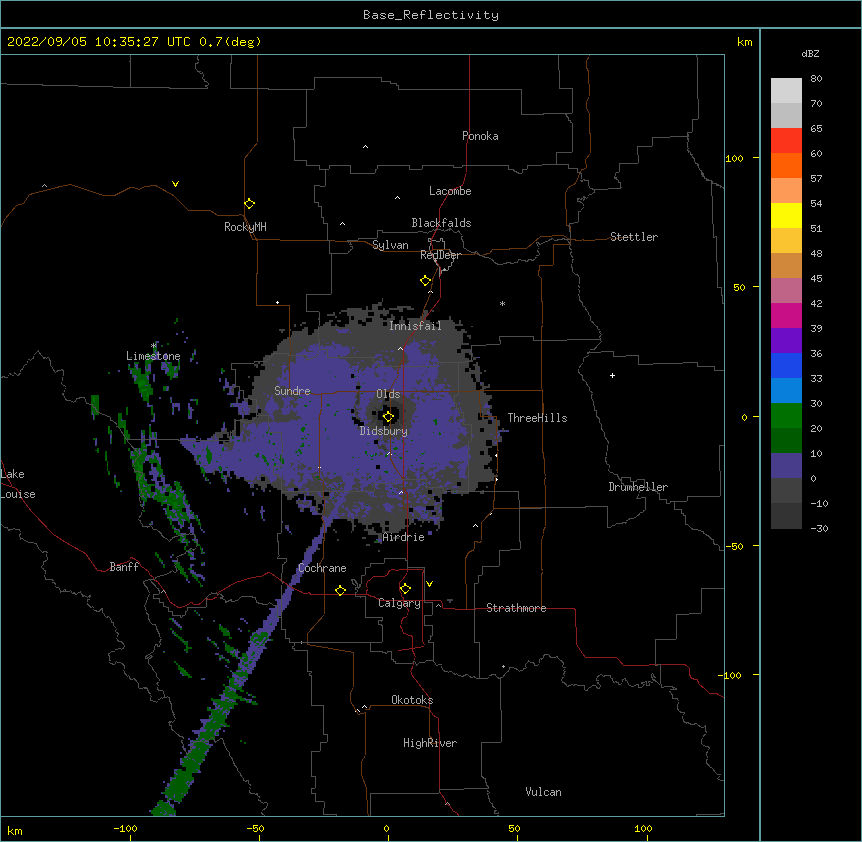This screenshot has width=862, height=842.
Task: Click the ThreeHills town label
Action: 538,418
